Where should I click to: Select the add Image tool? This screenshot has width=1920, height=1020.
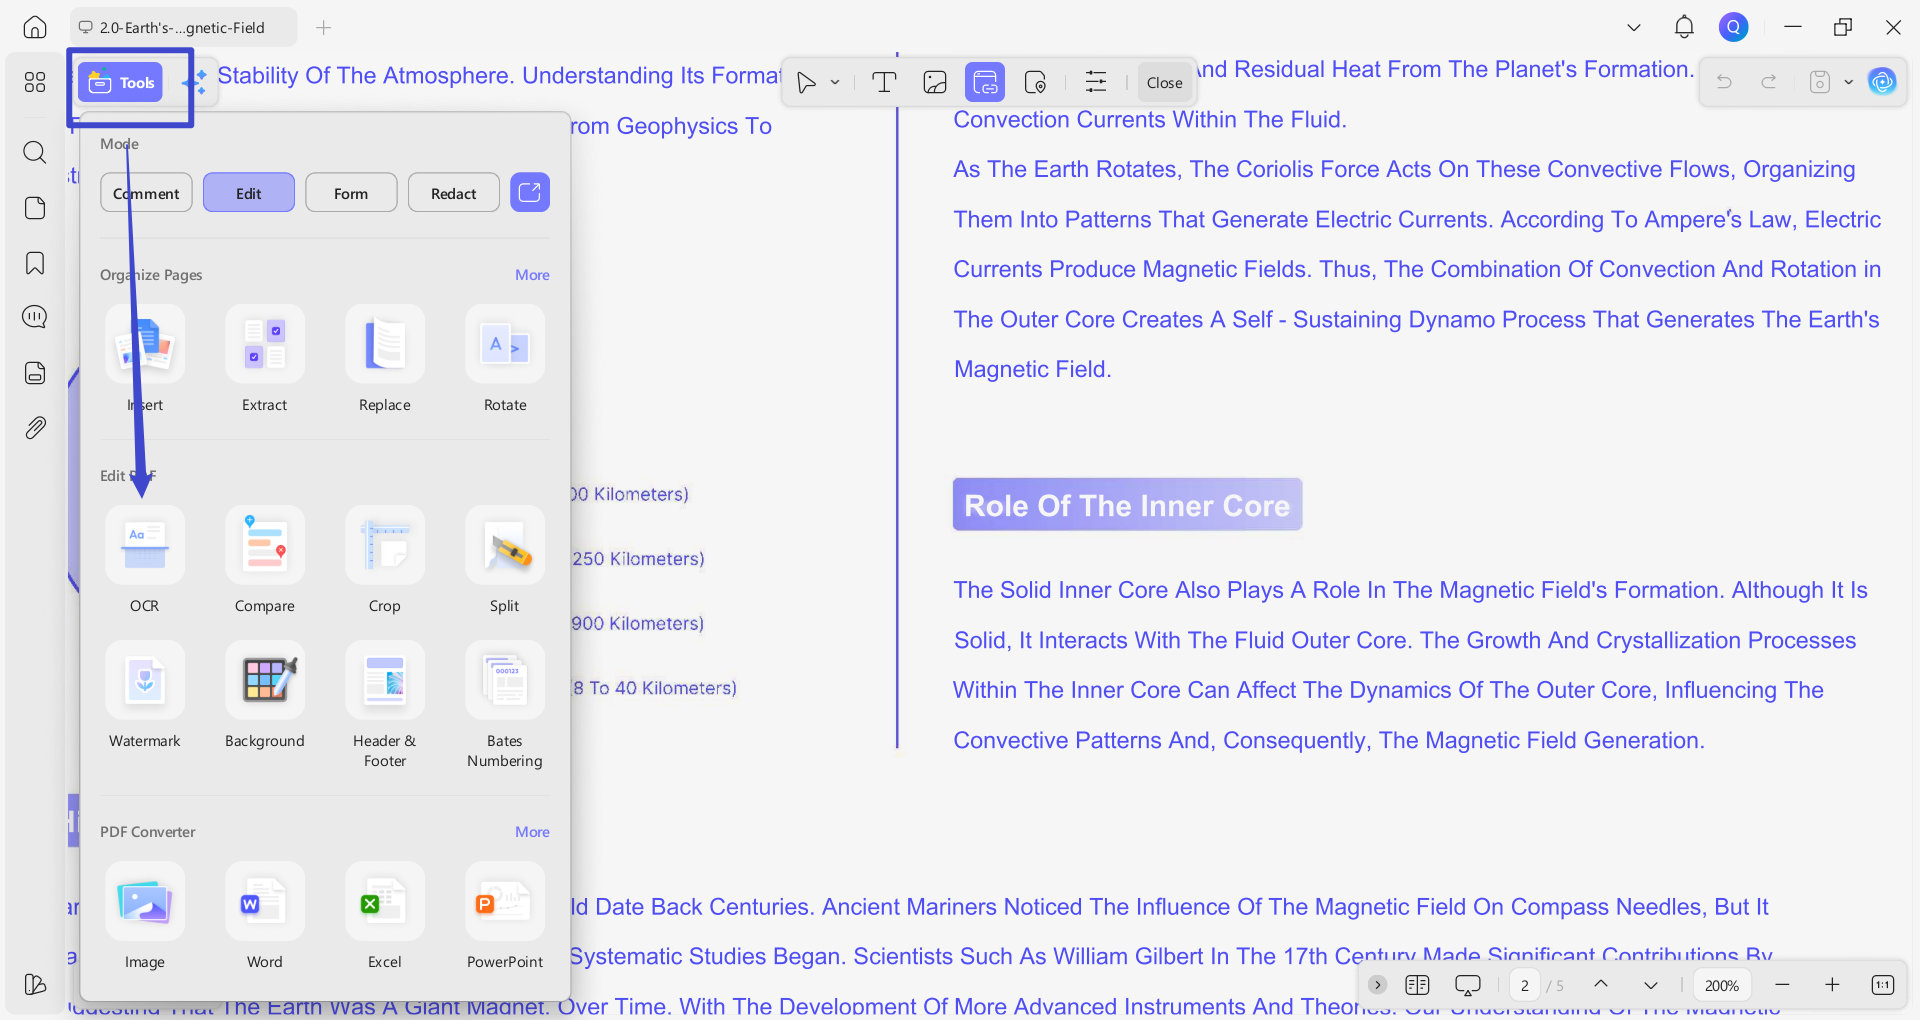pos(935,82)
